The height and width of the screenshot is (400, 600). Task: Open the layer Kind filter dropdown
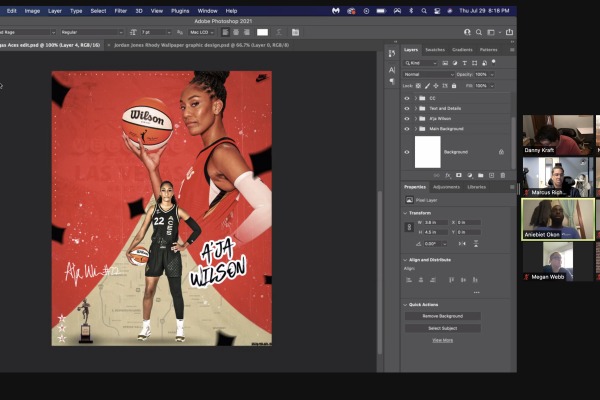point(421,63)
